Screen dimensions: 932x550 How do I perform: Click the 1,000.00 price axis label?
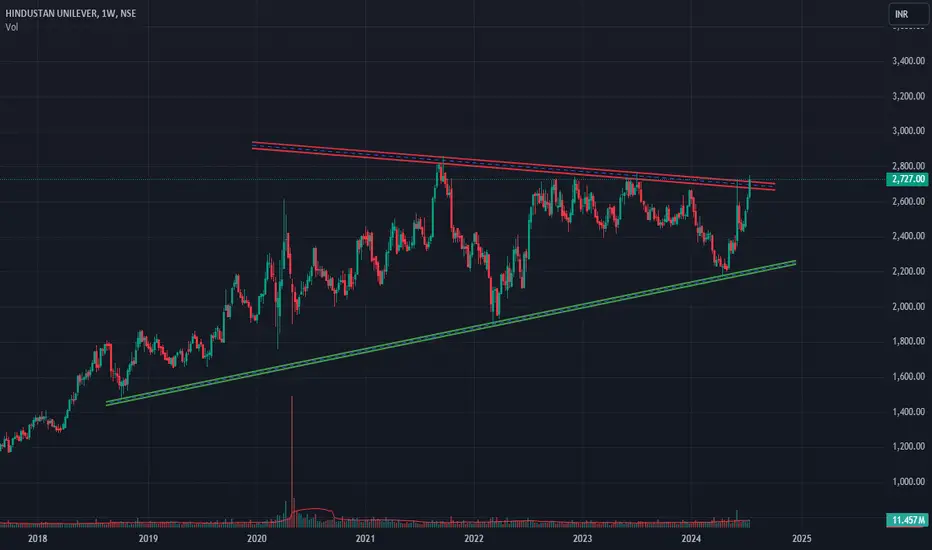(x=908, y=482)
